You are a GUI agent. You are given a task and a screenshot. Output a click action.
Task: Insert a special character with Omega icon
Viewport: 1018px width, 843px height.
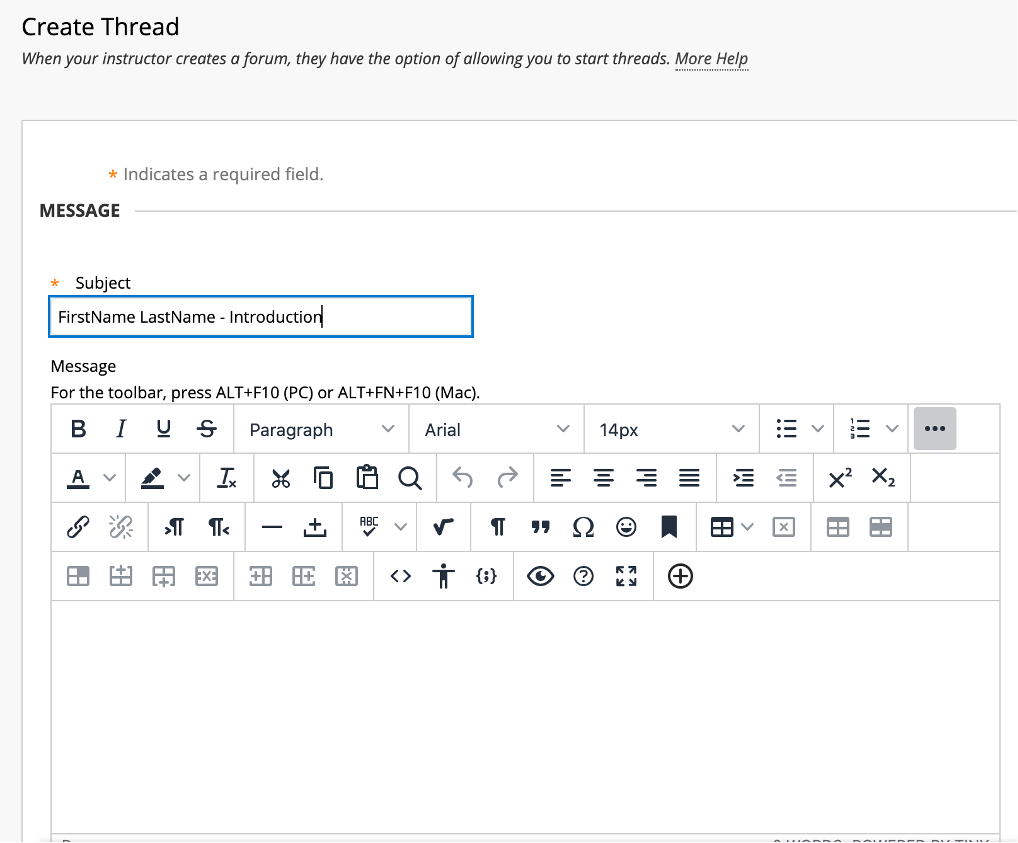pos(583,527)
